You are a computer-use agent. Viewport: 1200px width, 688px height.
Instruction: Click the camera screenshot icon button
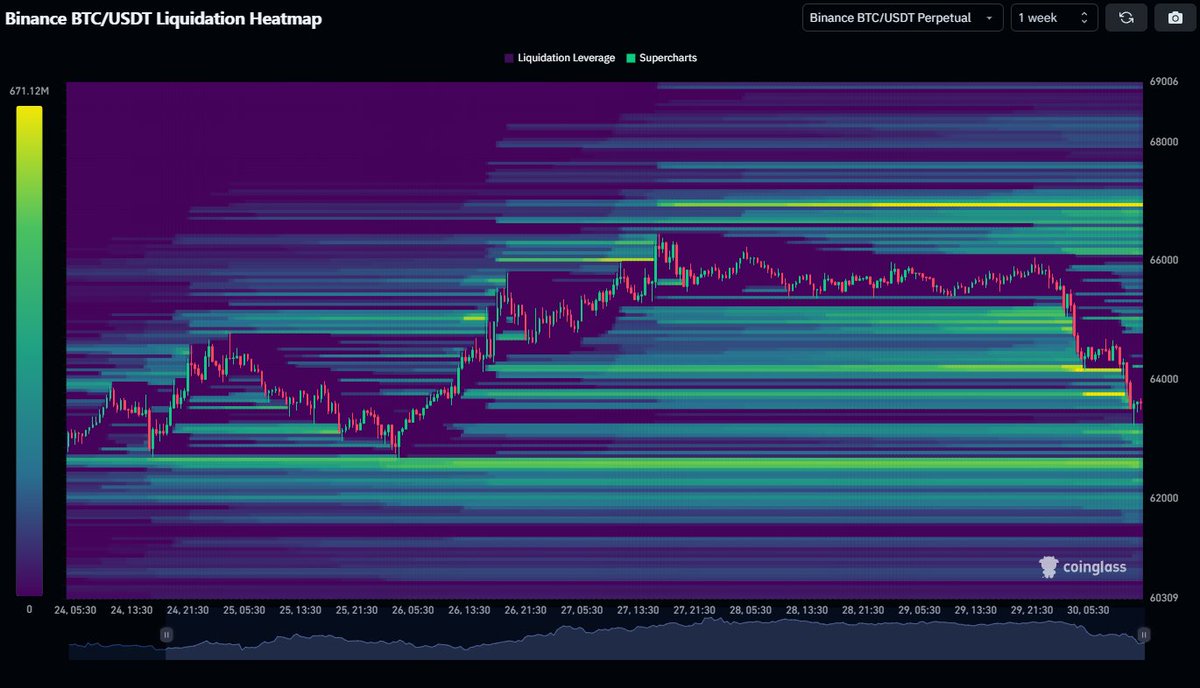[1175, 17]
